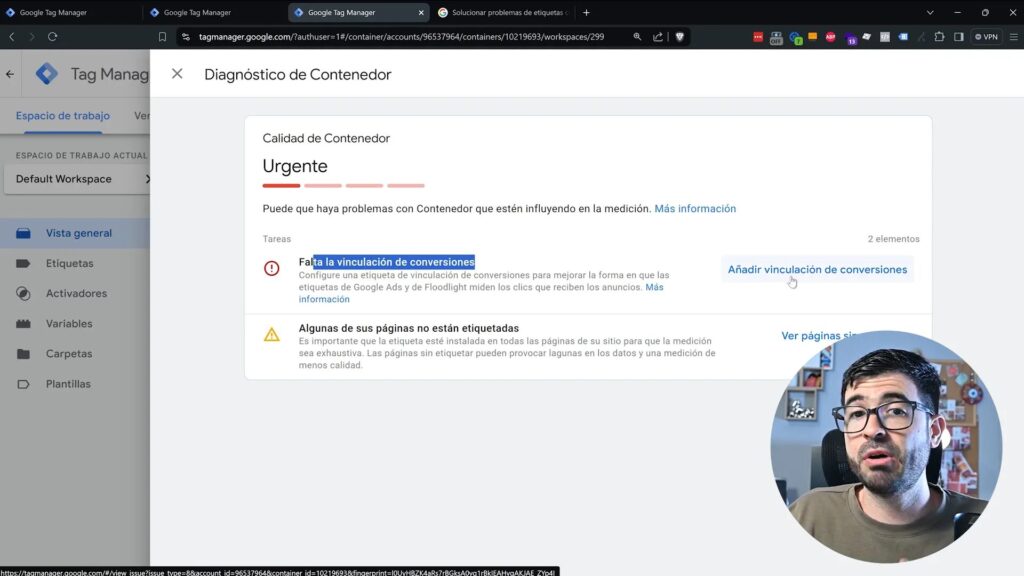This screenshot has width=1024, height=576.
Task: Click the red error icon for missing conversion linking
Action: (x=272, y=268)
